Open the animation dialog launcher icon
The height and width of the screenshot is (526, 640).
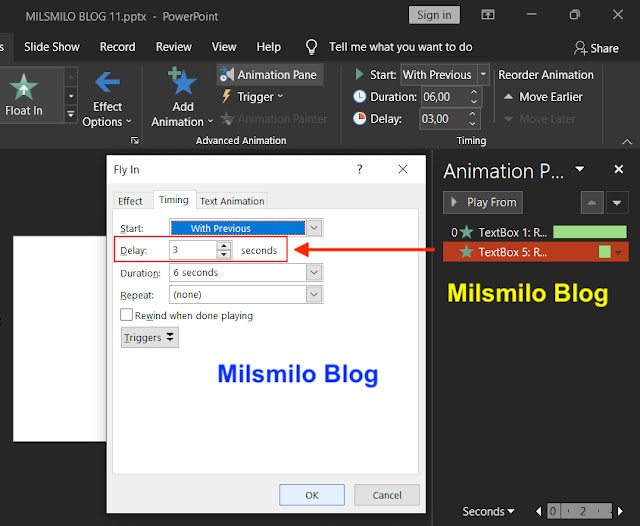tap(135, 141)
